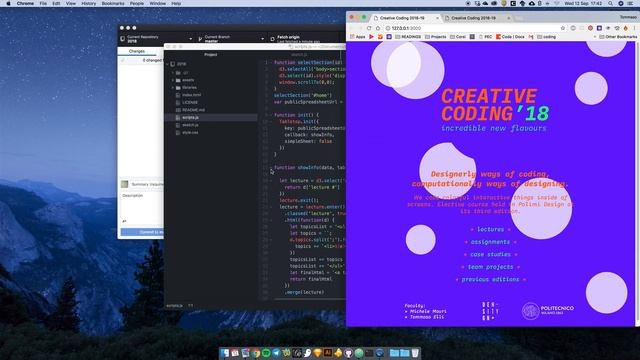Toggle the select-all changed files checkbox
The width and height of the screenshot is (640, 360).
[123, 60]
